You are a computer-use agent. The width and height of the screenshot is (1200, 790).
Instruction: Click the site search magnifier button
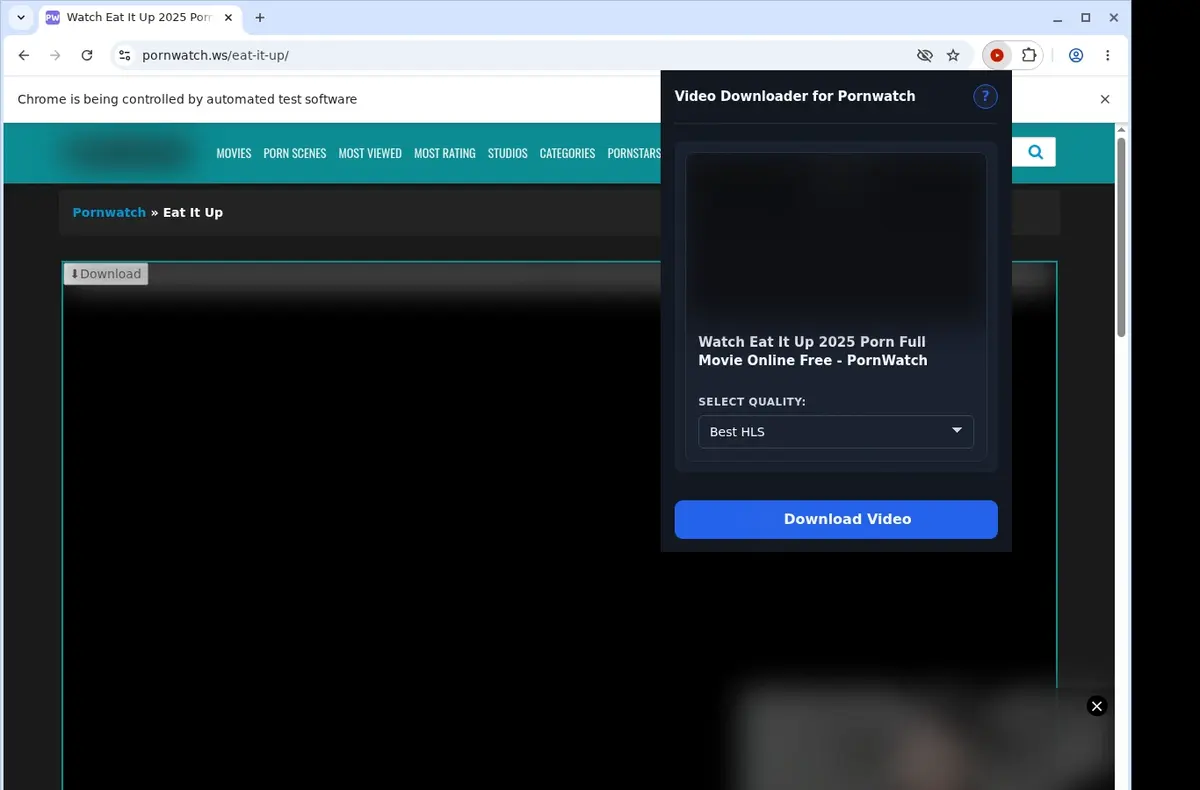click(x=1035, y=152)
